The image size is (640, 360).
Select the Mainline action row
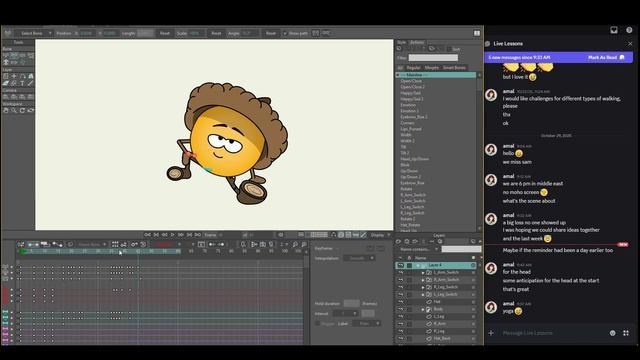[x=436, y=75]
